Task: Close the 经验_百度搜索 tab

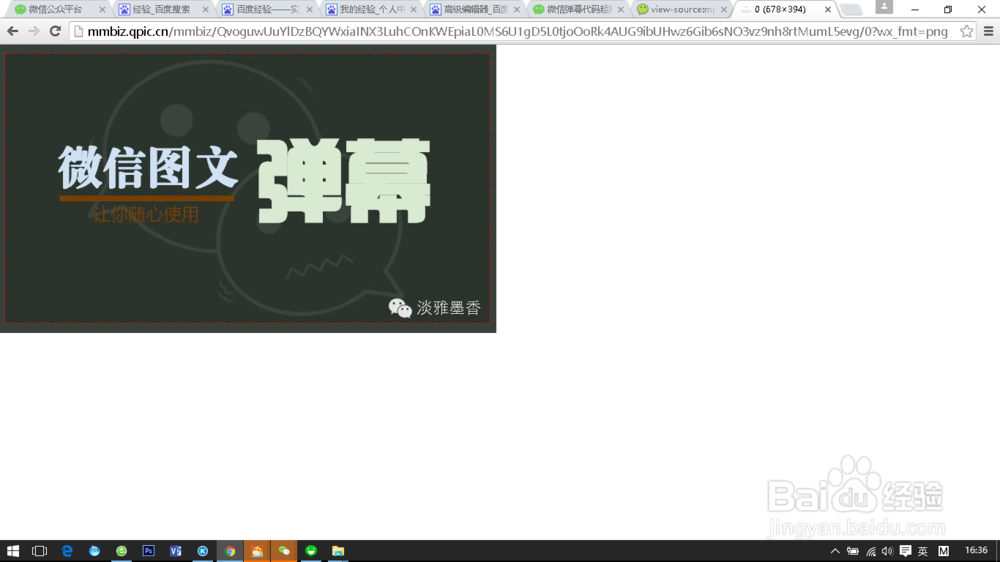Action: click(205, 10)
